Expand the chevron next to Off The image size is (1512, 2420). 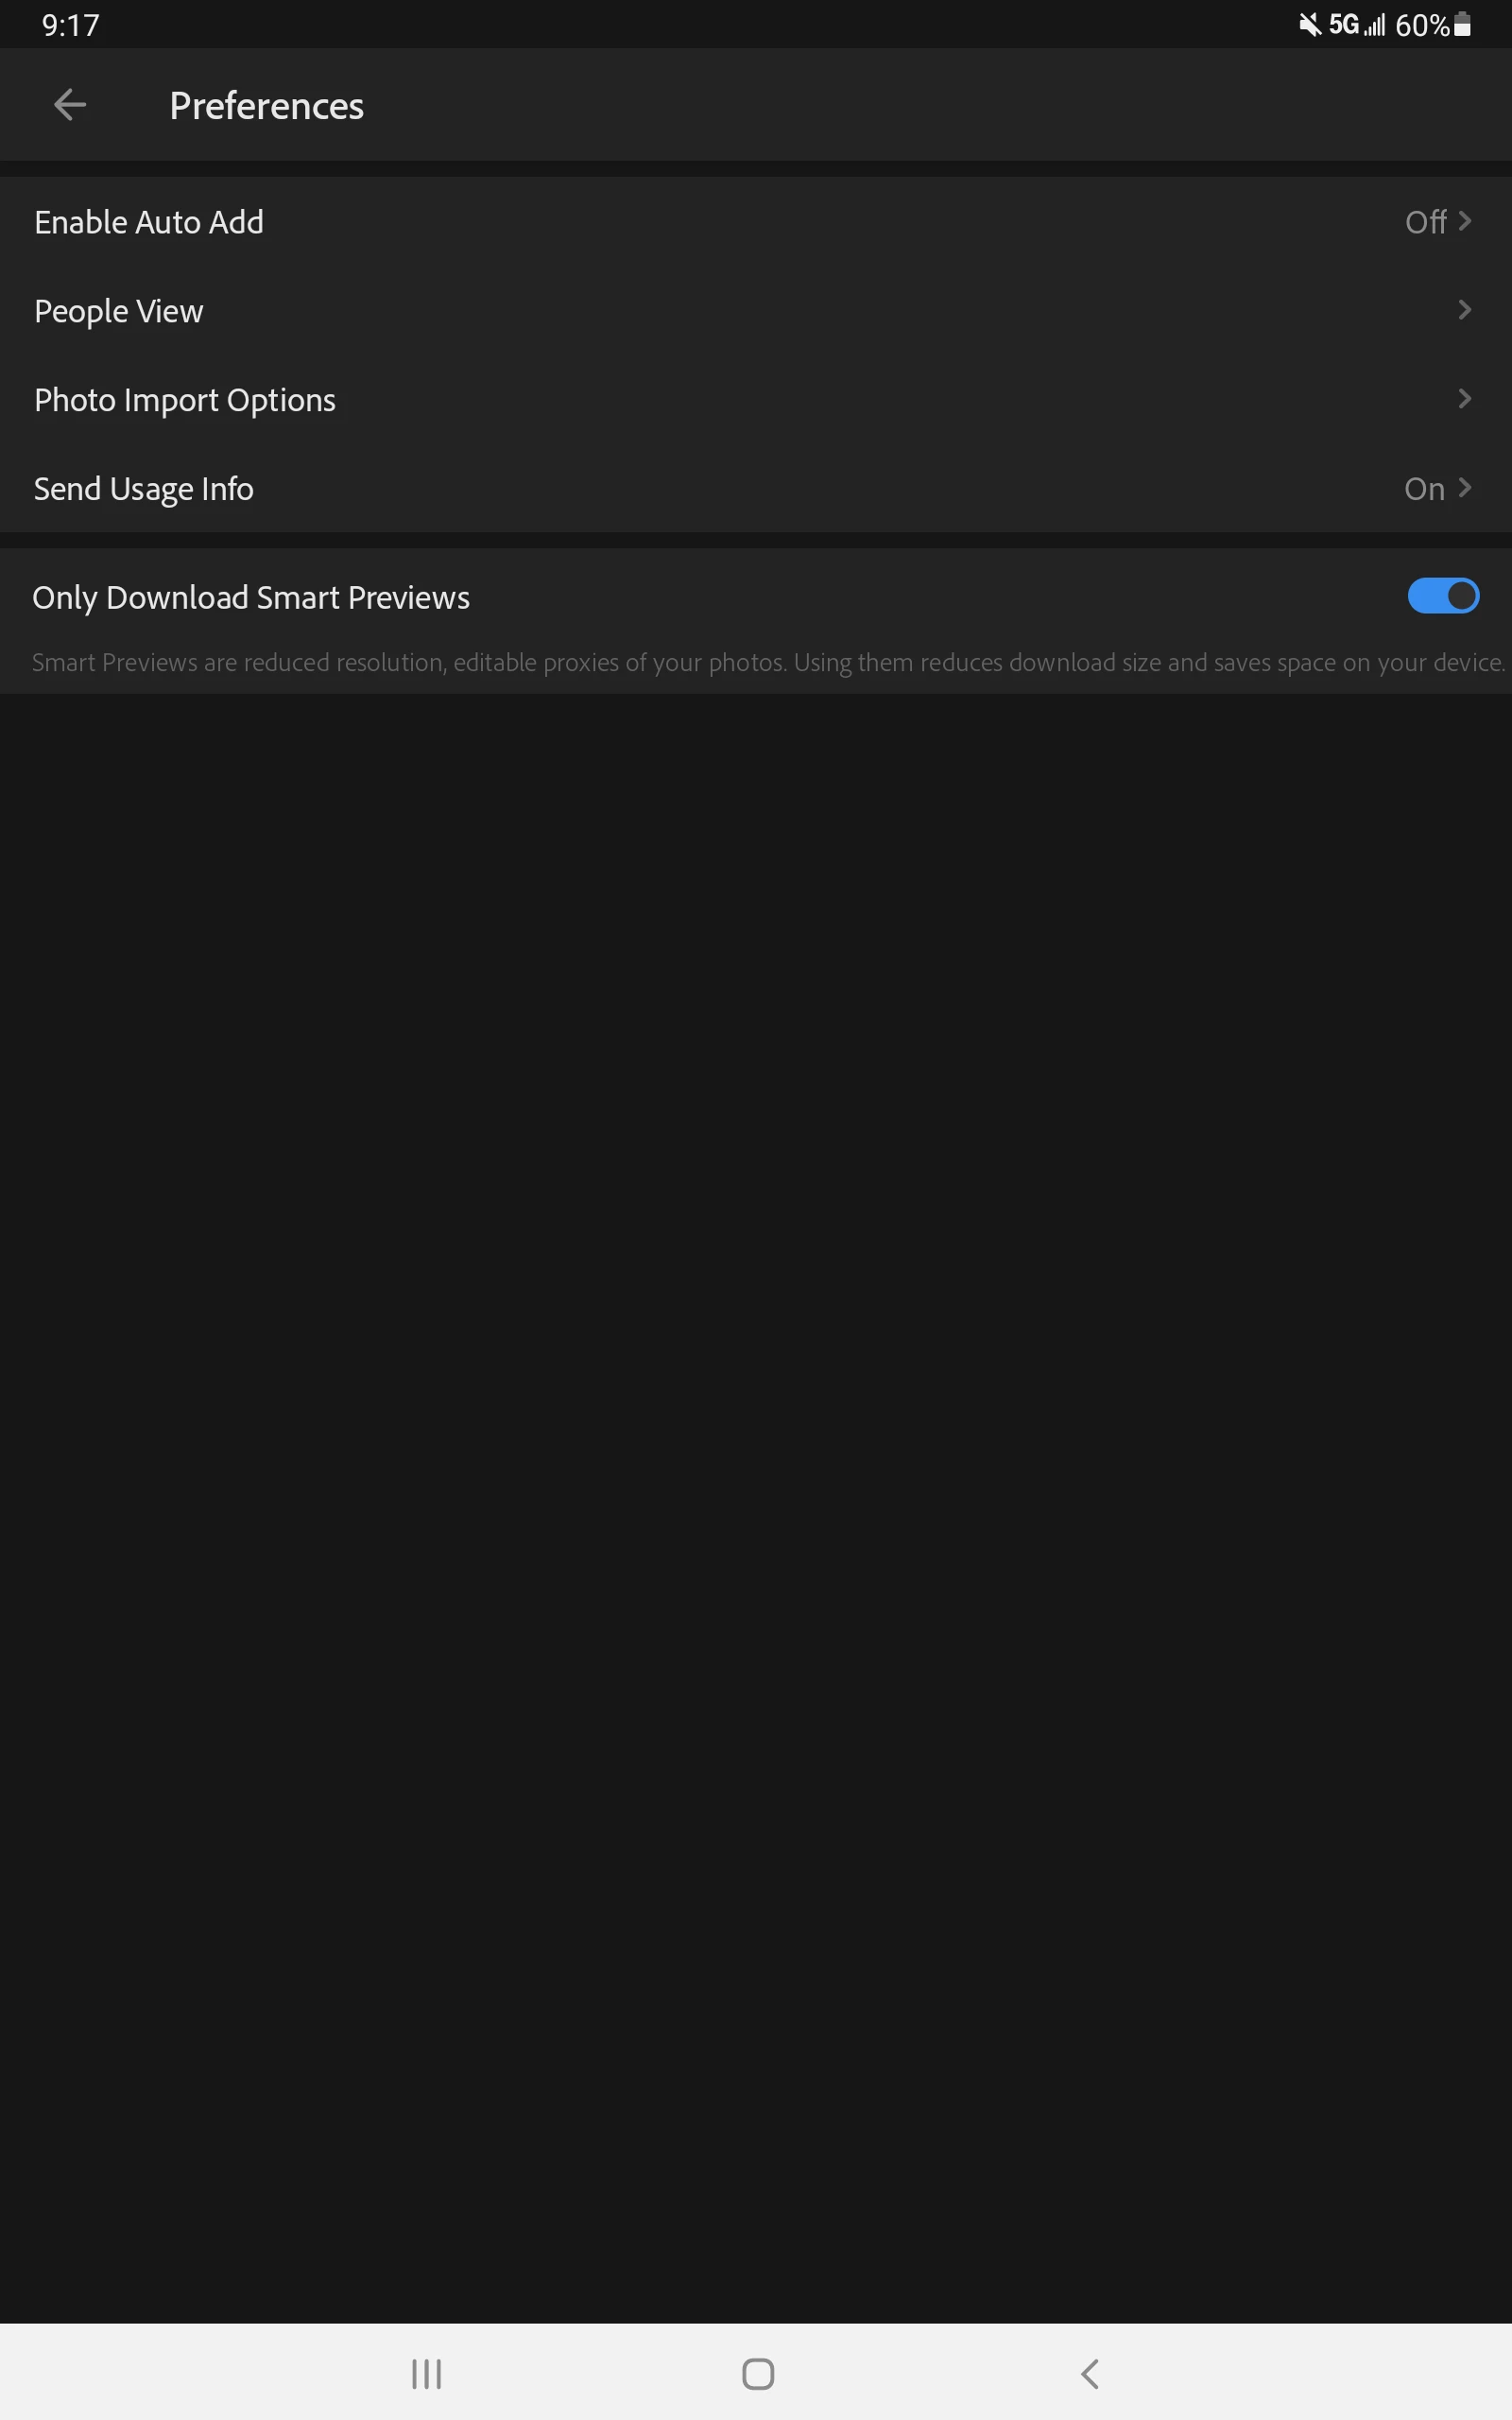[1465, 221]
